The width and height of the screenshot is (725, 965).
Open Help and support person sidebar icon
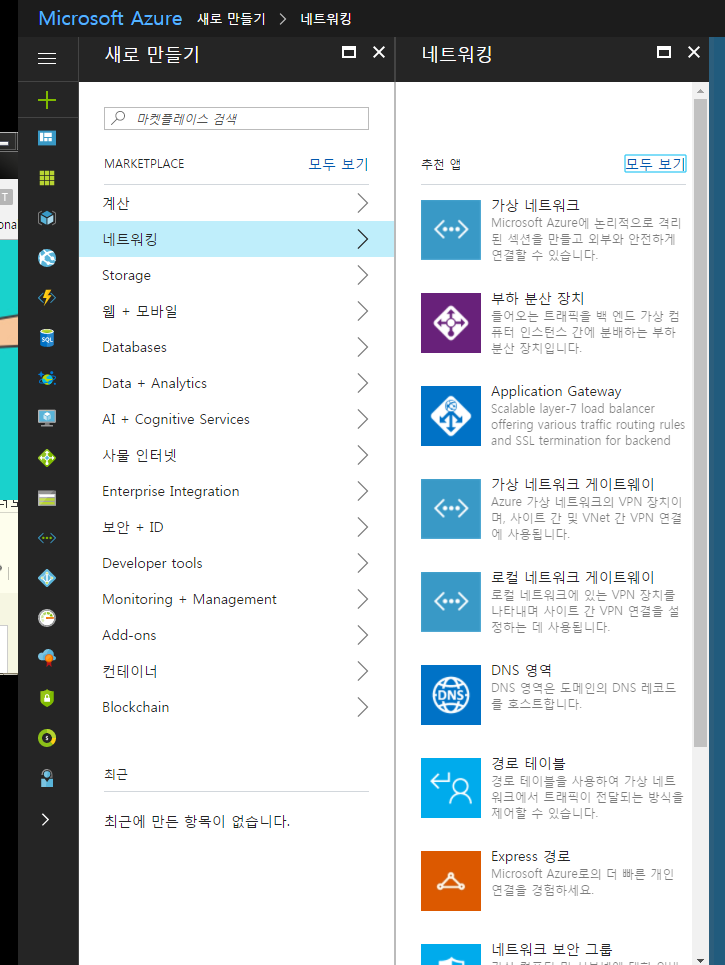[47, 778]
